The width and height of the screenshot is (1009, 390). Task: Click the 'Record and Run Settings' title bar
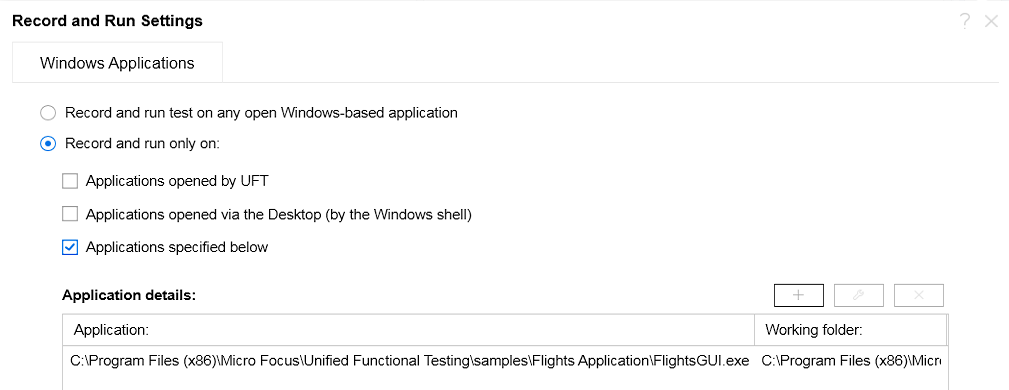coord(107,21)
